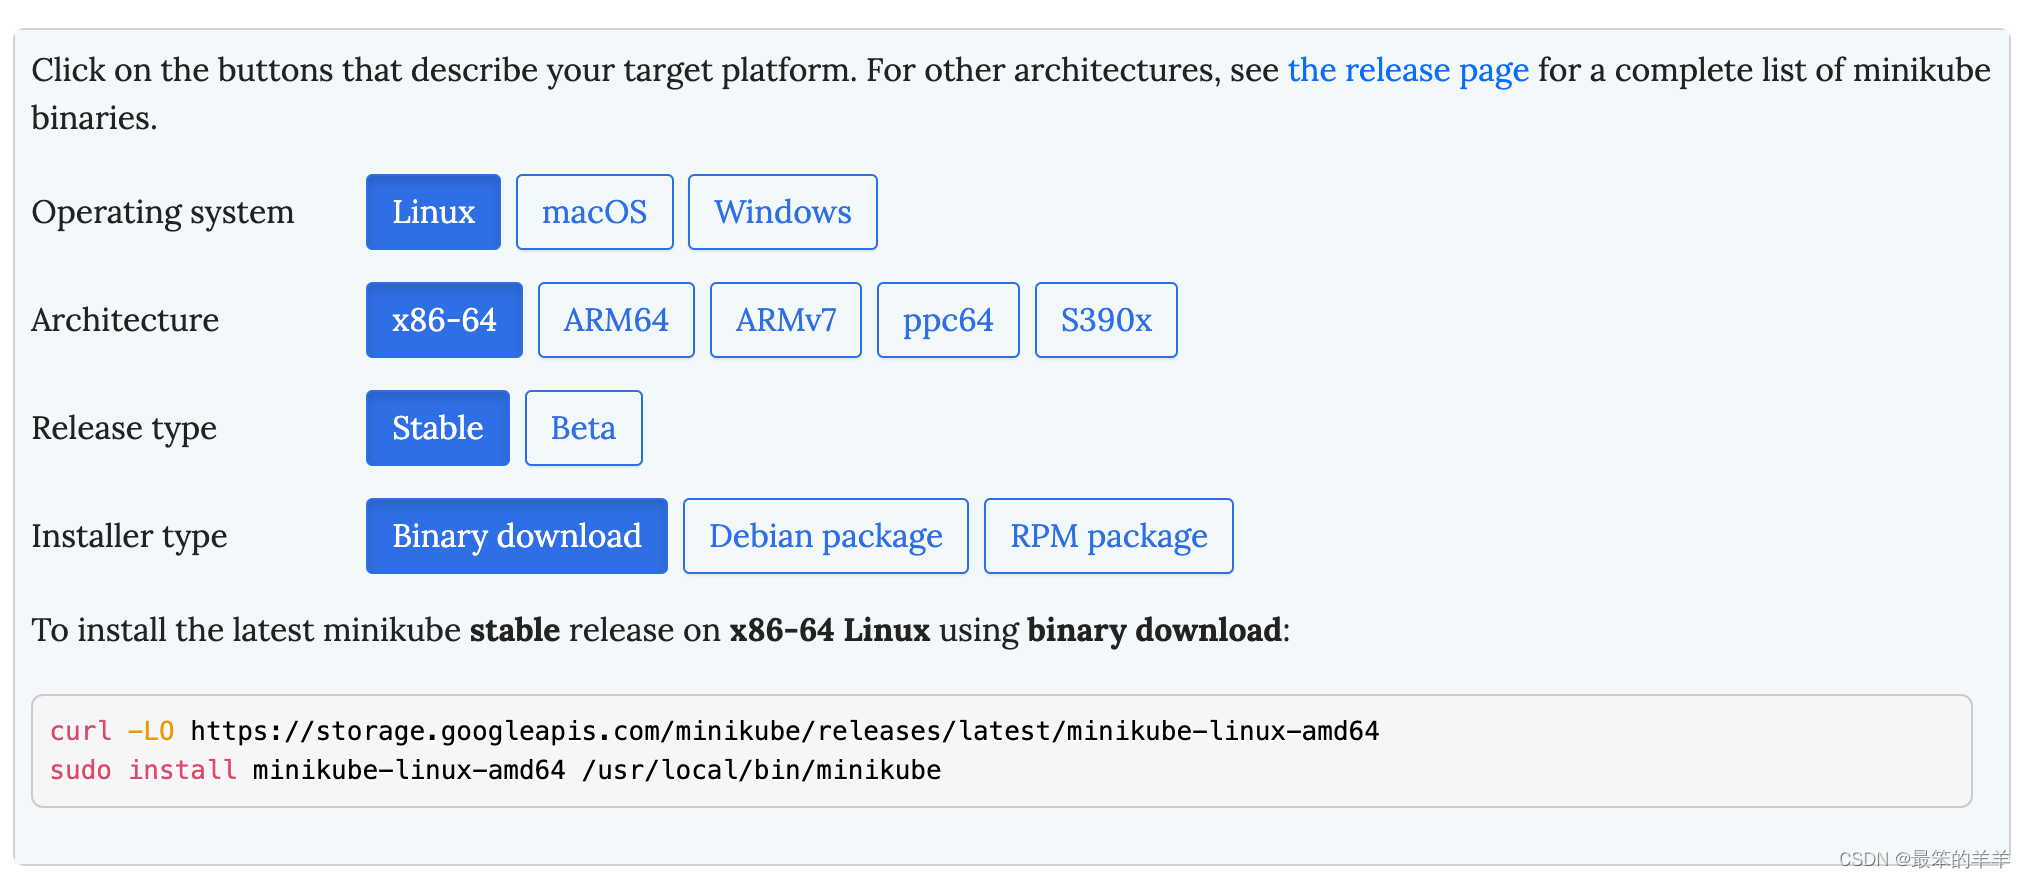The width and height of the screenshot is (2026, 878).
Task: Choose Windows as operating system
Action: click(783, 212)
